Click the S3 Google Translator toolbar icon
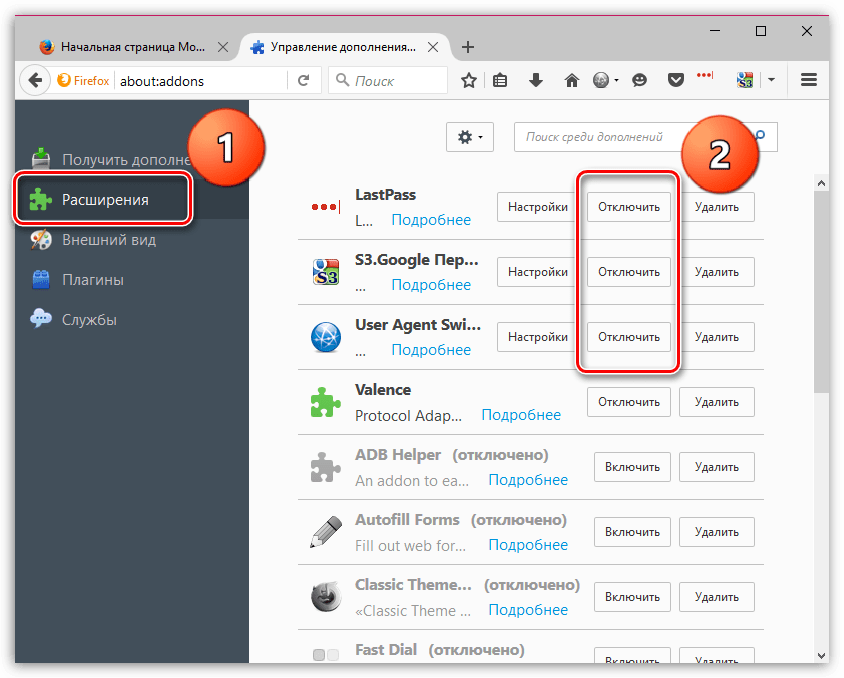844x678 pixels. 745,80
